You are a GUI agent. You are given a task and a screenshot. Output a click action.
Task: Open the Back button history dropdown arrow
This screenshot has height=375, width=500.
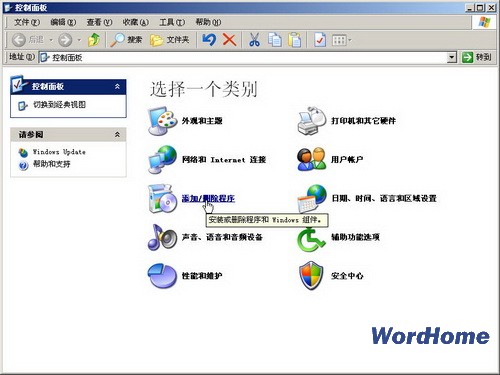click(x=51, y=40)
